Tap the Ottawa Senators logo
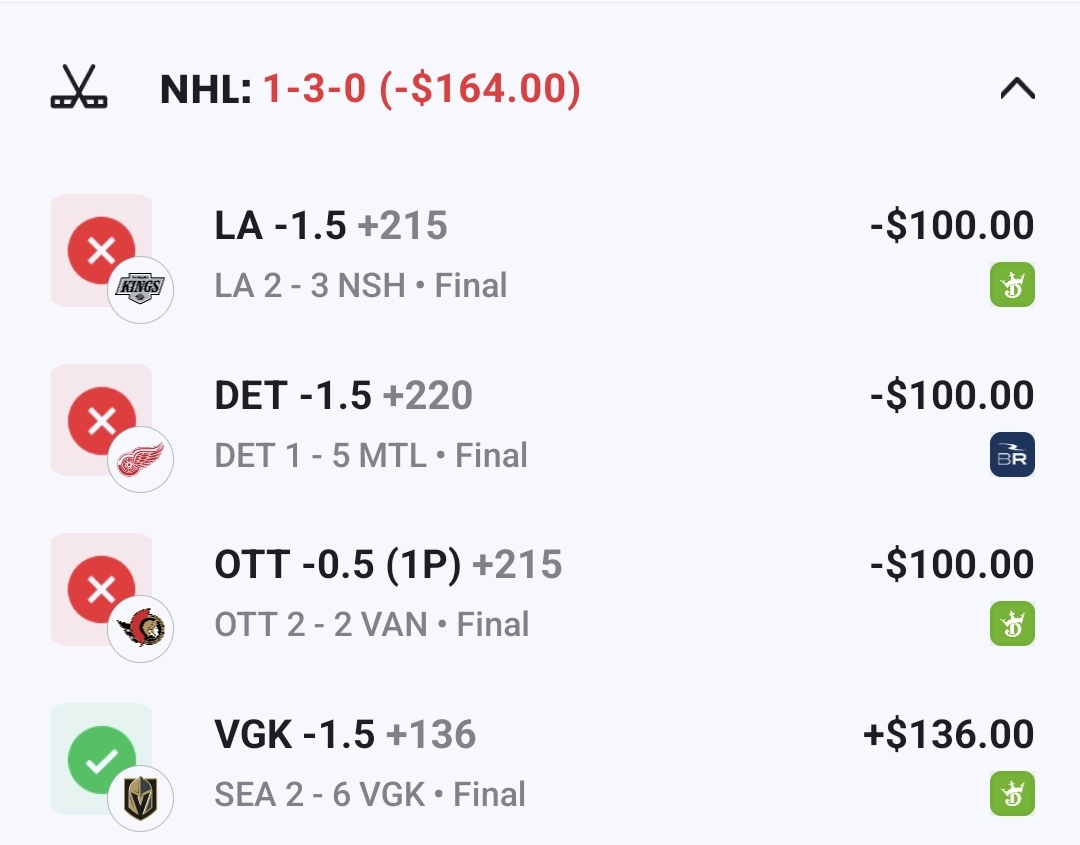Viewport: 1080px width, 845px height. (141, 629)
